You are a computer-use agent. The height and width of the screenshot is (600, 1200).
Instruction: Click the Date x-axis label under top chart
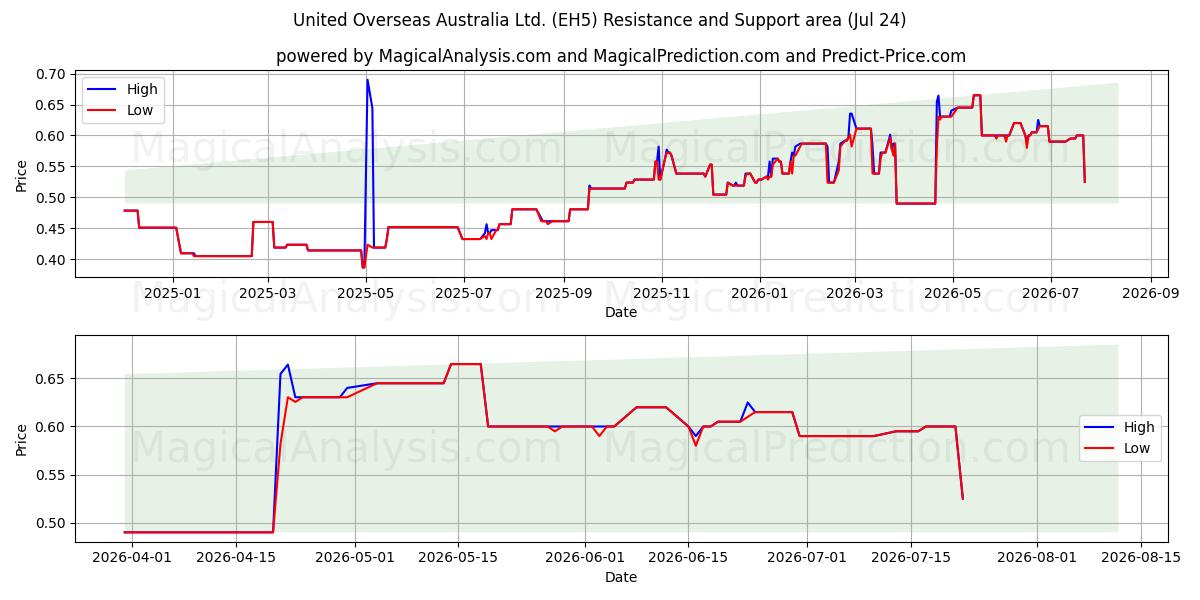point(621,312)
